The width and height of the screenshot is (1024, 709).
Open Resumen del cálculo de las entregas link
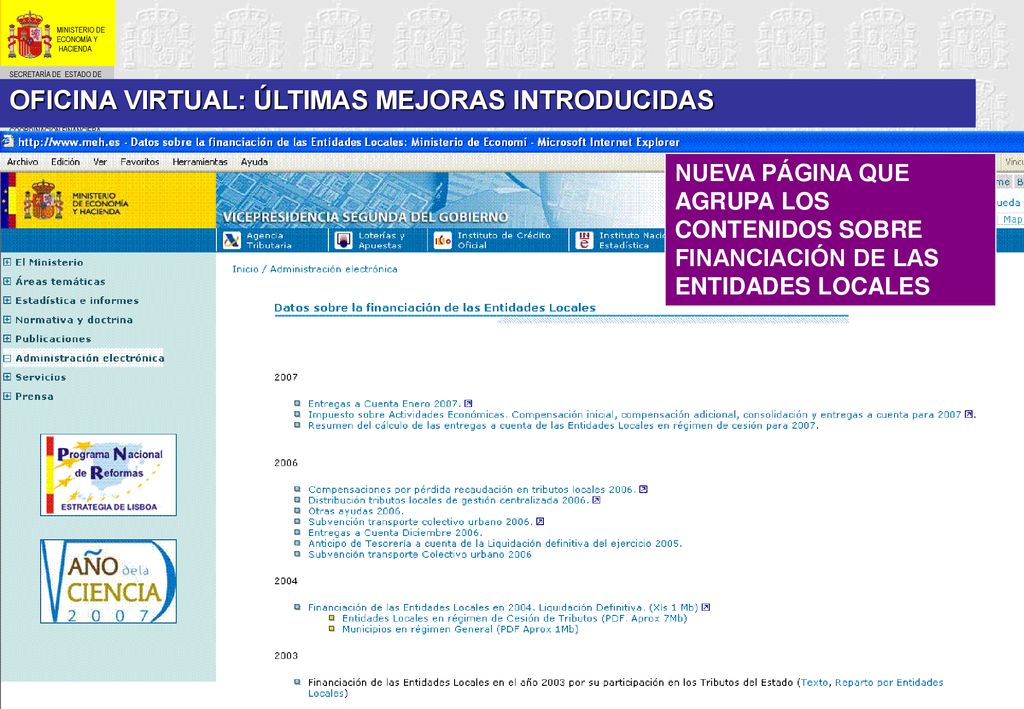click(562, 426)
